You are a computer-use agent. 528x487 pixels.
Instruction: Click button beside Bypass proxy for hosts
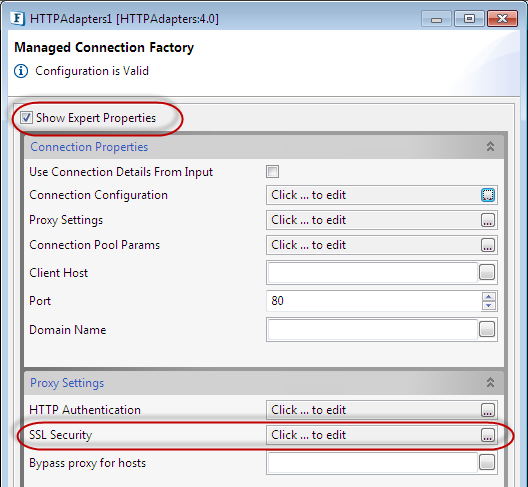click(487, 462)
